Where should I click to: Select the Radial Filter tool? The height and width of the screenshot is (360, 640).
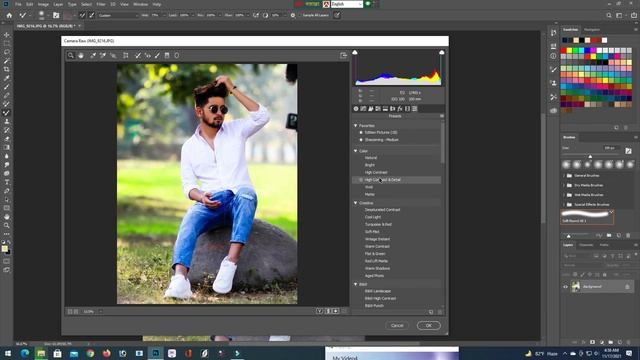(x=177, y=56)
